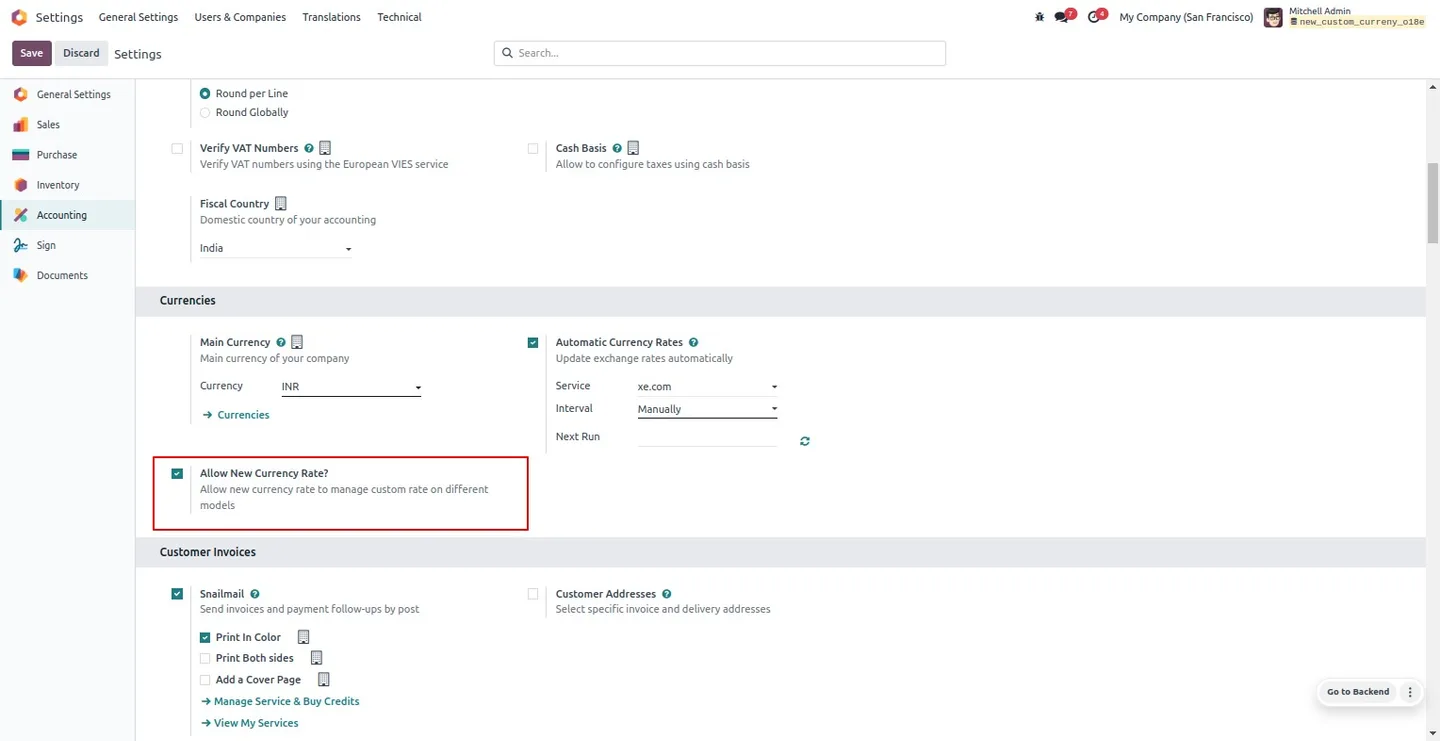Click help icon beside Verify VAT Numbers
The height and width of the screenshot is (741, 1440).
[309, 148]
